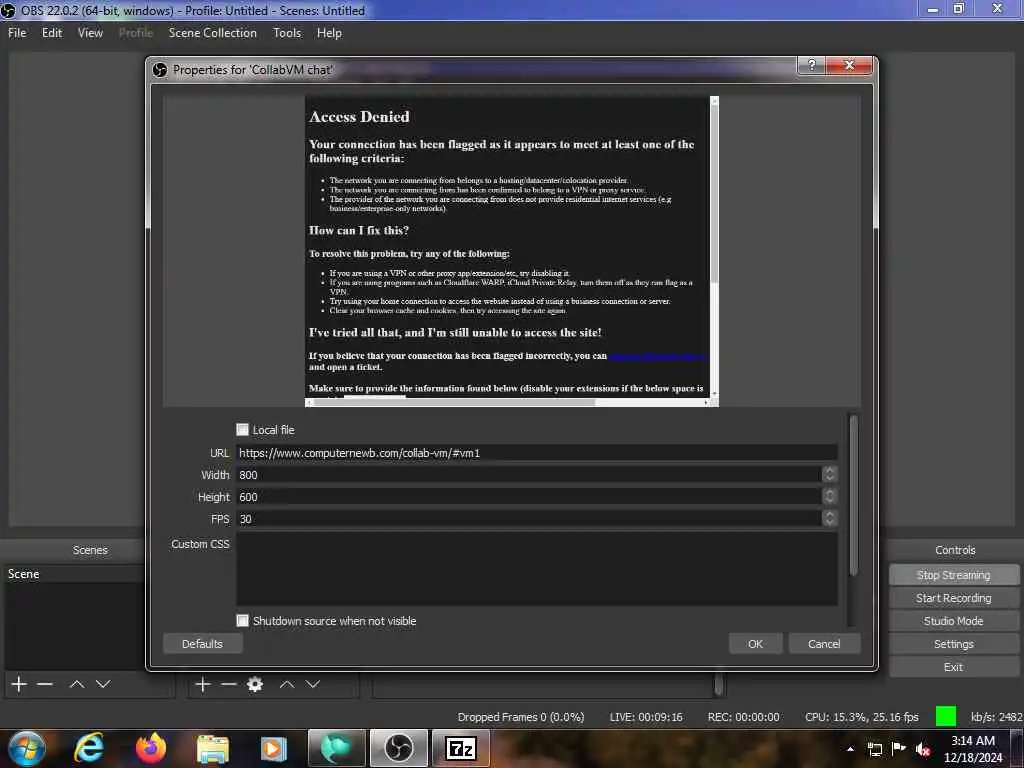Close the Properties dialog with the red X
Image resolution: width=1024 pixels, height=768 pixels.
click(x=849, y=65)
